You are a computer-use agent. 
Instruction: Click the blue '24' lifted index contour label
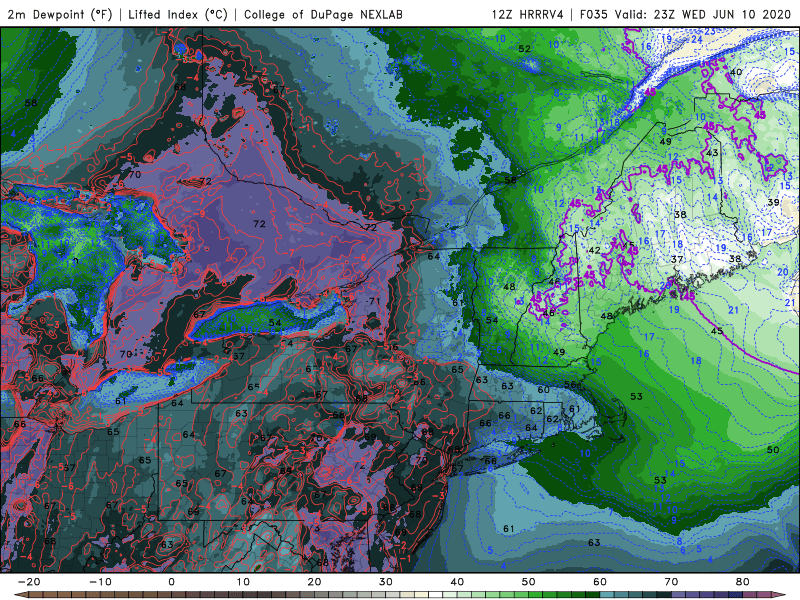[697, 39]
